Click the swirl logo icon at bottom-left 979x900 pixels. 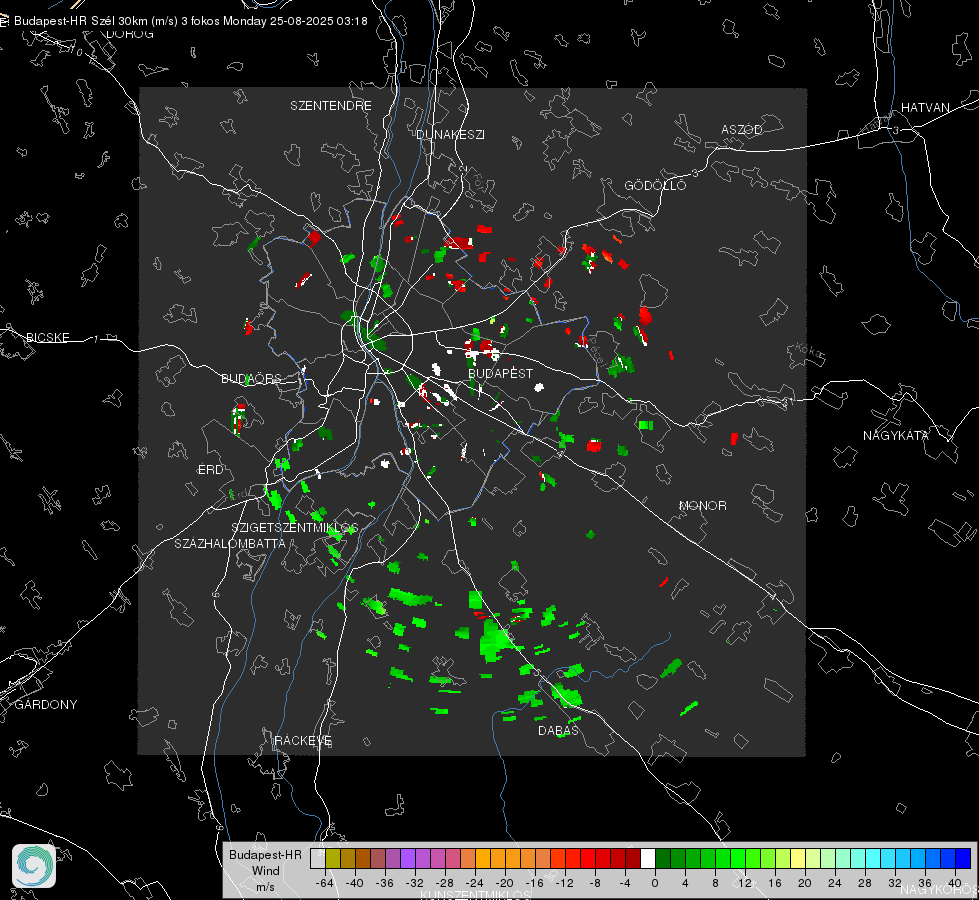coord(34,866)
